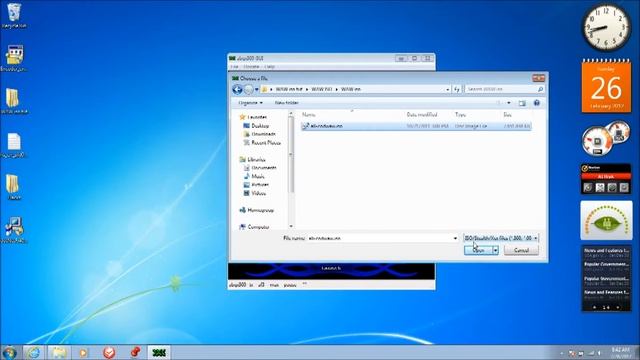Click the navigation pane scrollbar down arrow

click(291, 226)
